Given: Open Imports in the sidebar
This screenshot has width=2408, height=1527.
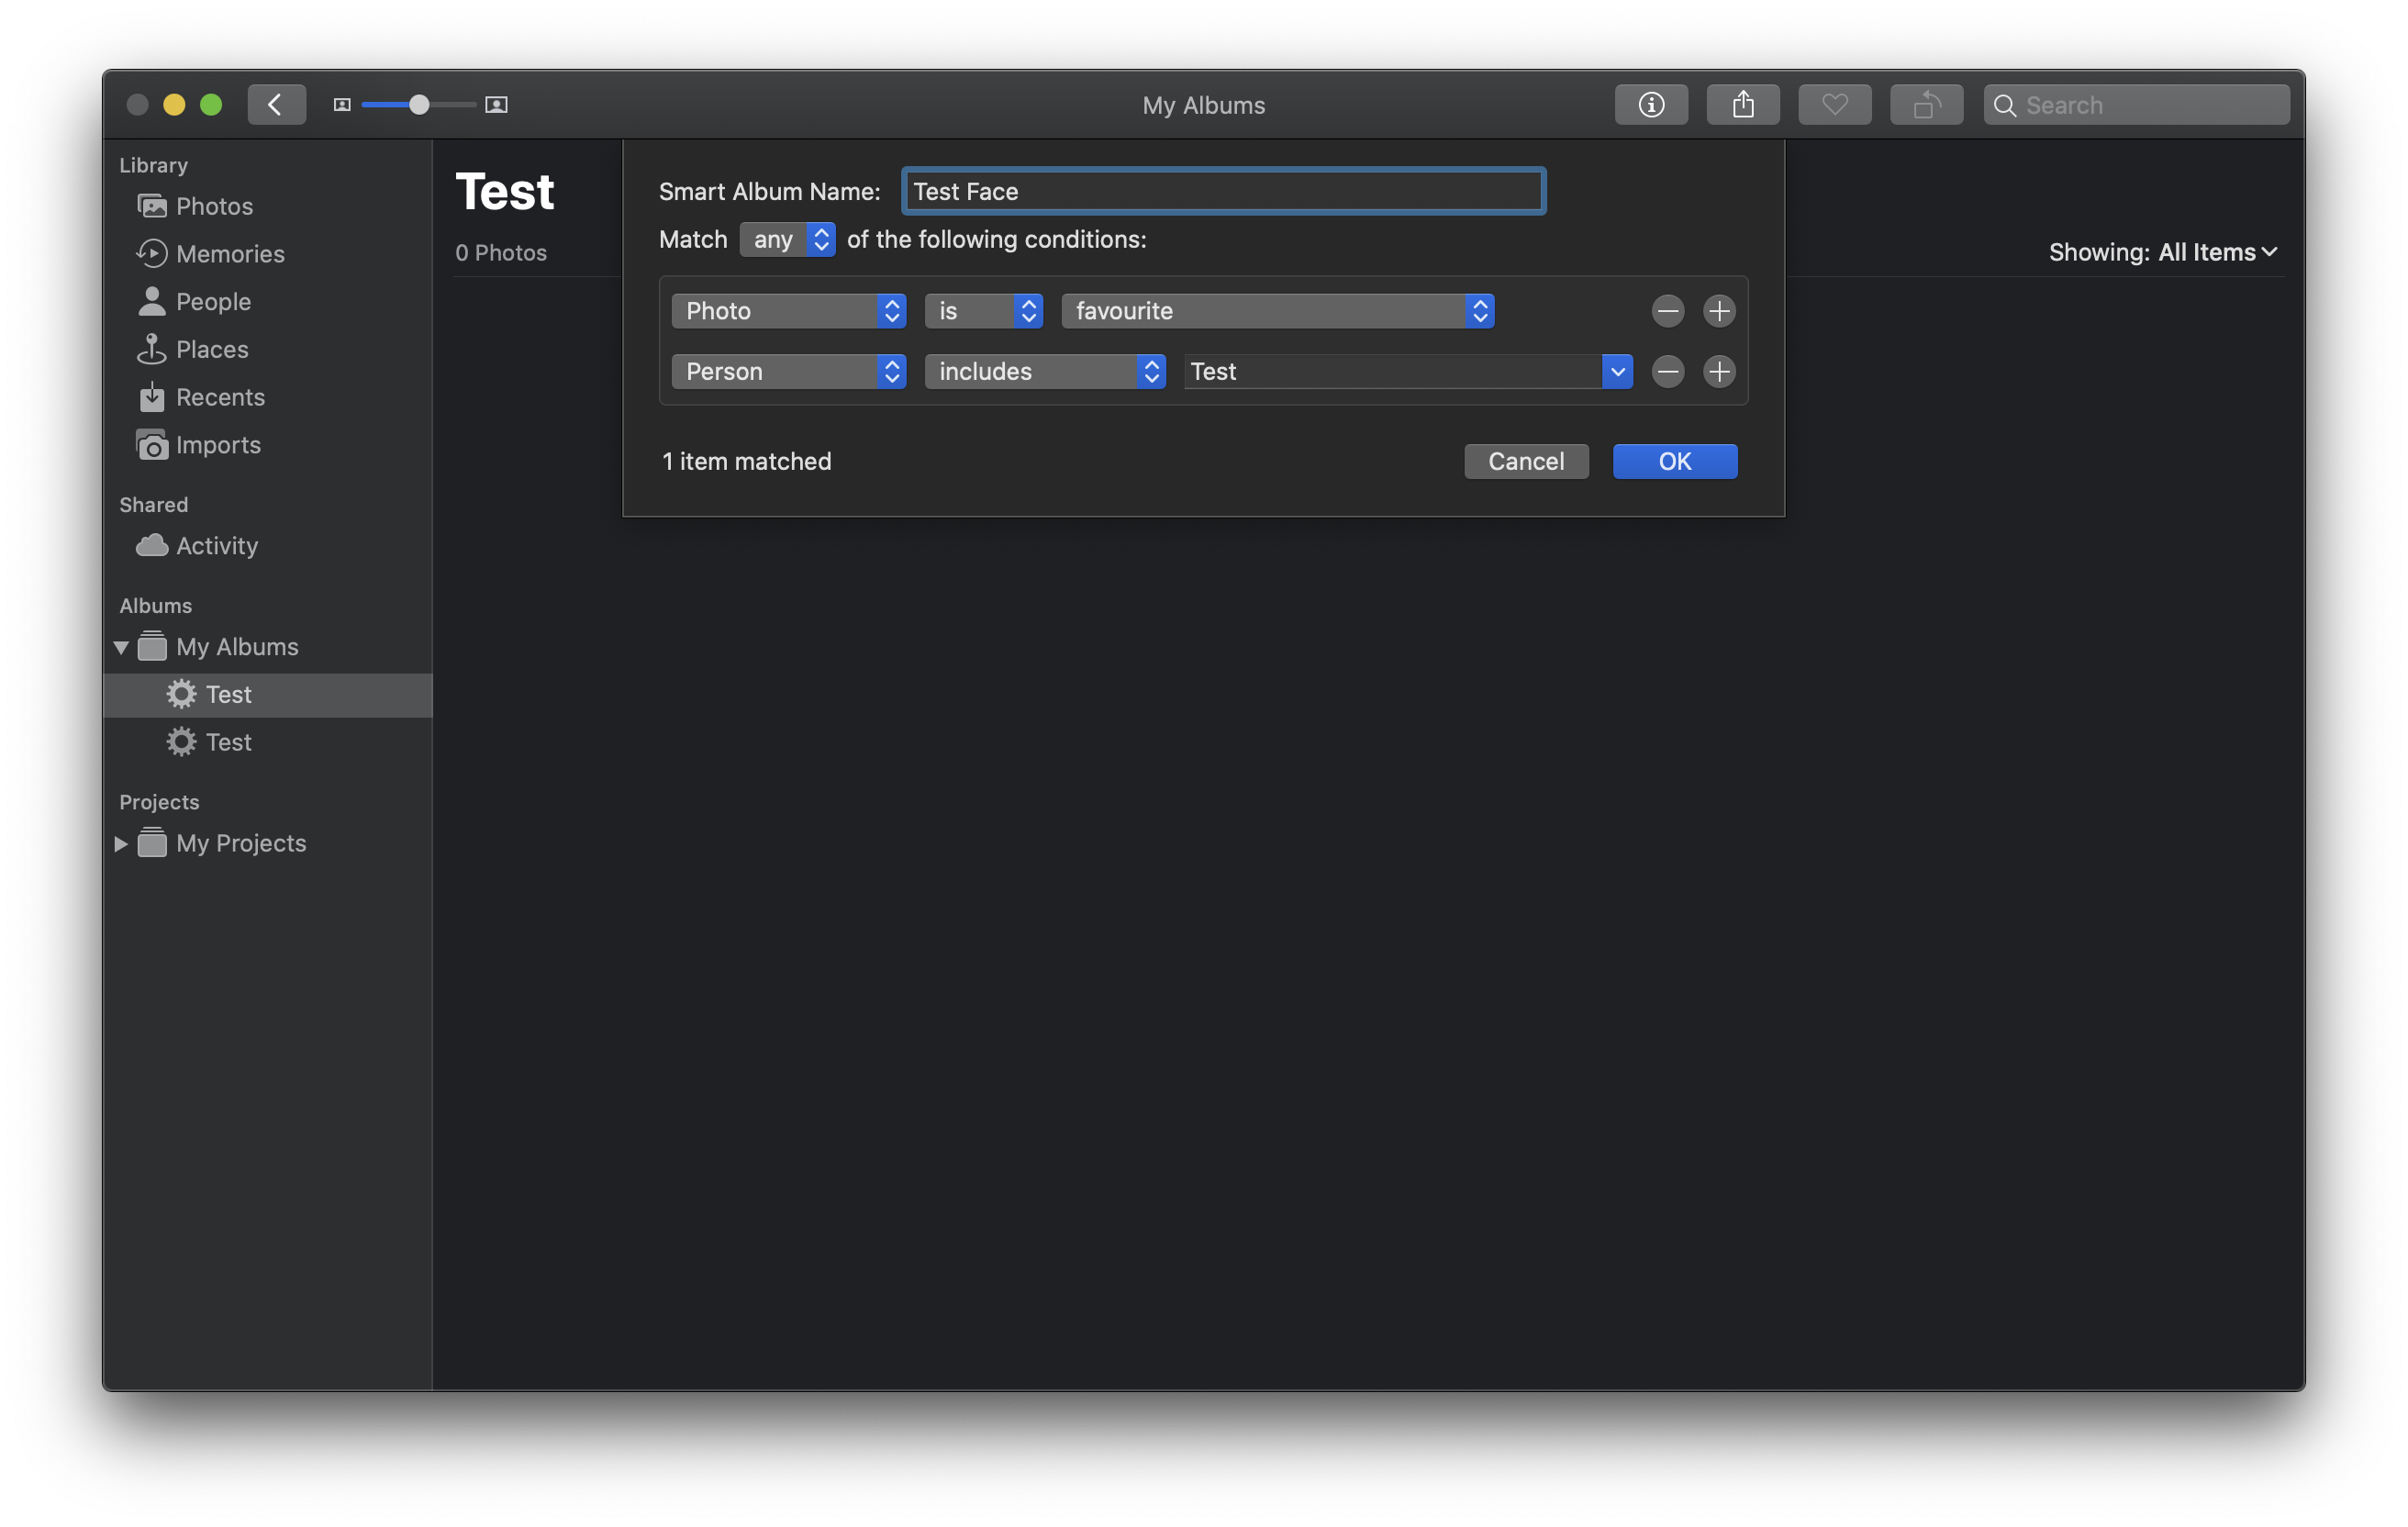Looking at the screenshot, I should 218,445.
